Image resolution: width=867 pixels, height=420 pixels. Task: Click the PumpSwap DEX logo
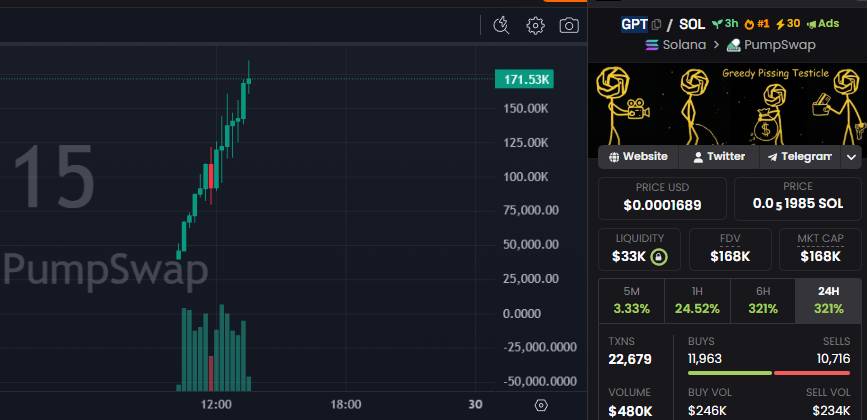pyautogui.click(x=734, y=45)
